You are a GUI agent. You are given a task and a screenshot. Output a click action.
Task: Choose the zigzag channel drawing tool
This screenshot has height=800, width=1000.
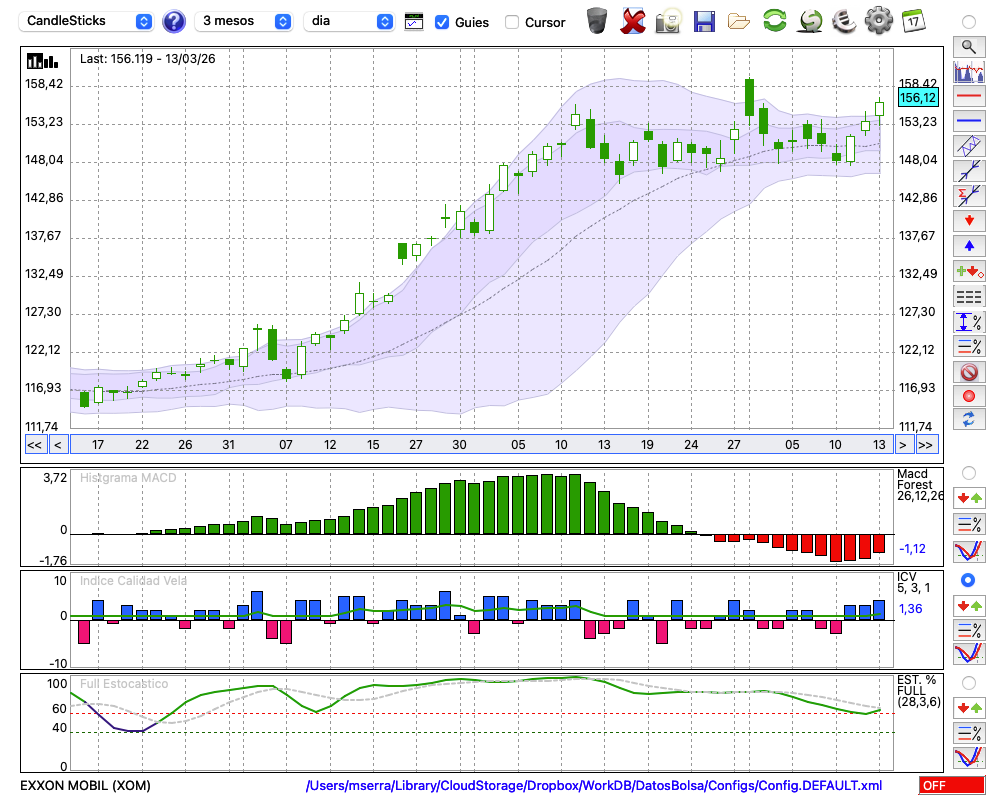coord(968,146)
